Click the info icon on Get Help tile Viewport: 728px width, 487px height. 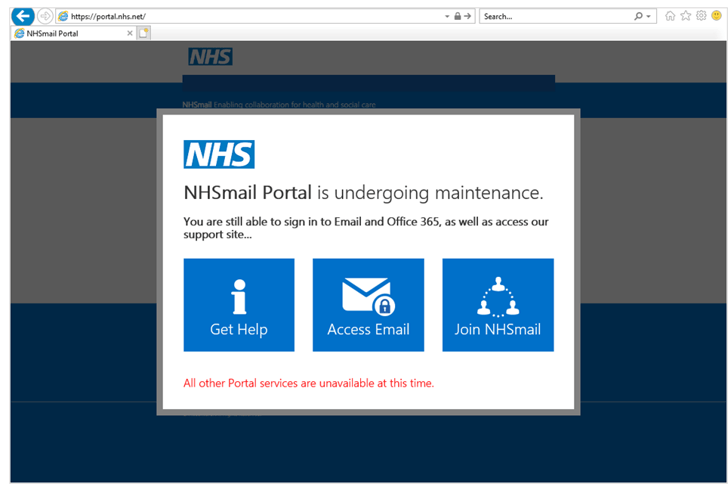[239, 297]
